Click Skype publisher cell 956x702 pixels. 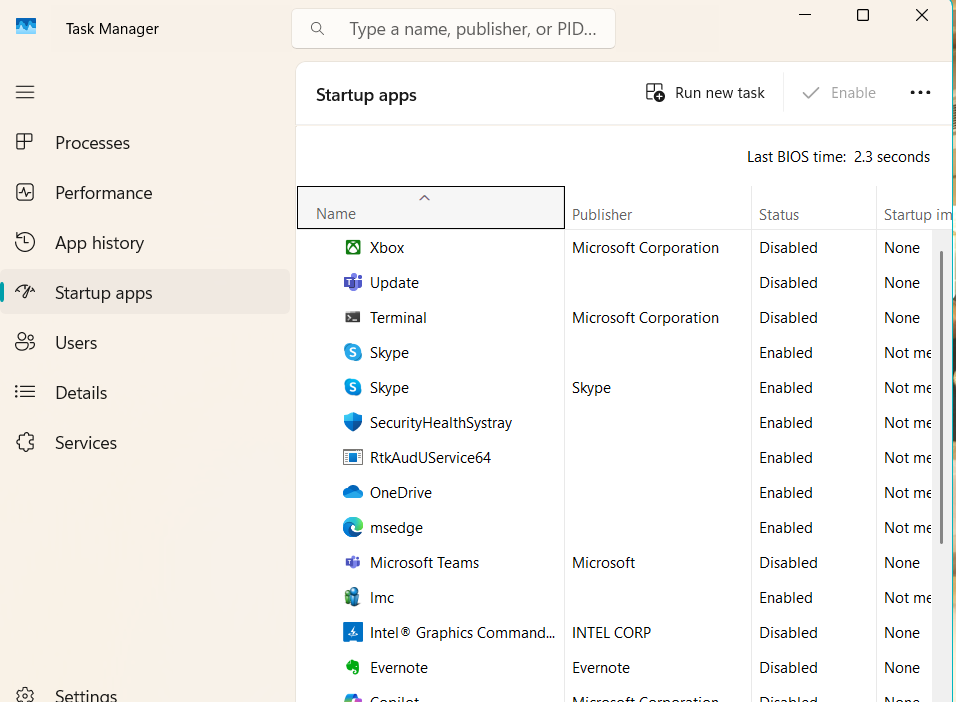(x=591, y=388)
